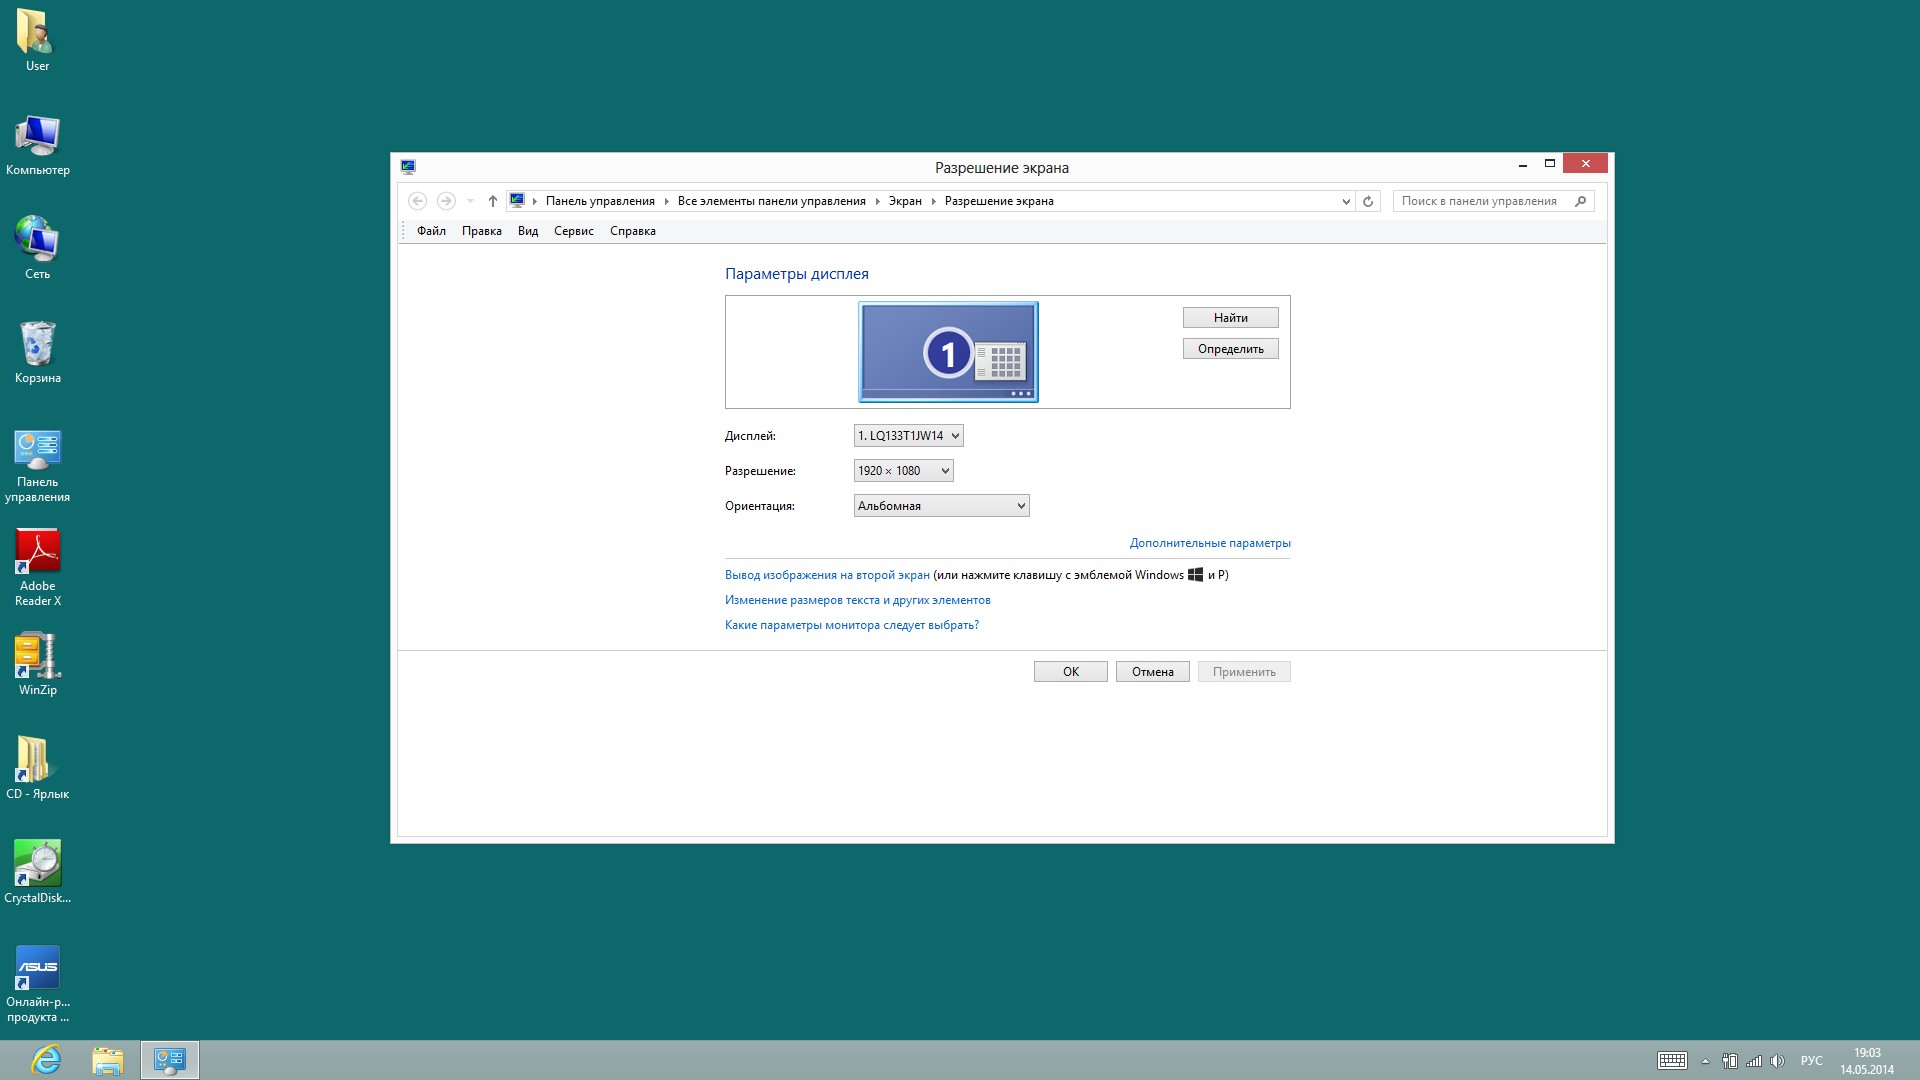Viewport: 1920px width, 1080px height.
Task: Select the monitor 1 display thumbnail
Action: (x=947, y=352)
